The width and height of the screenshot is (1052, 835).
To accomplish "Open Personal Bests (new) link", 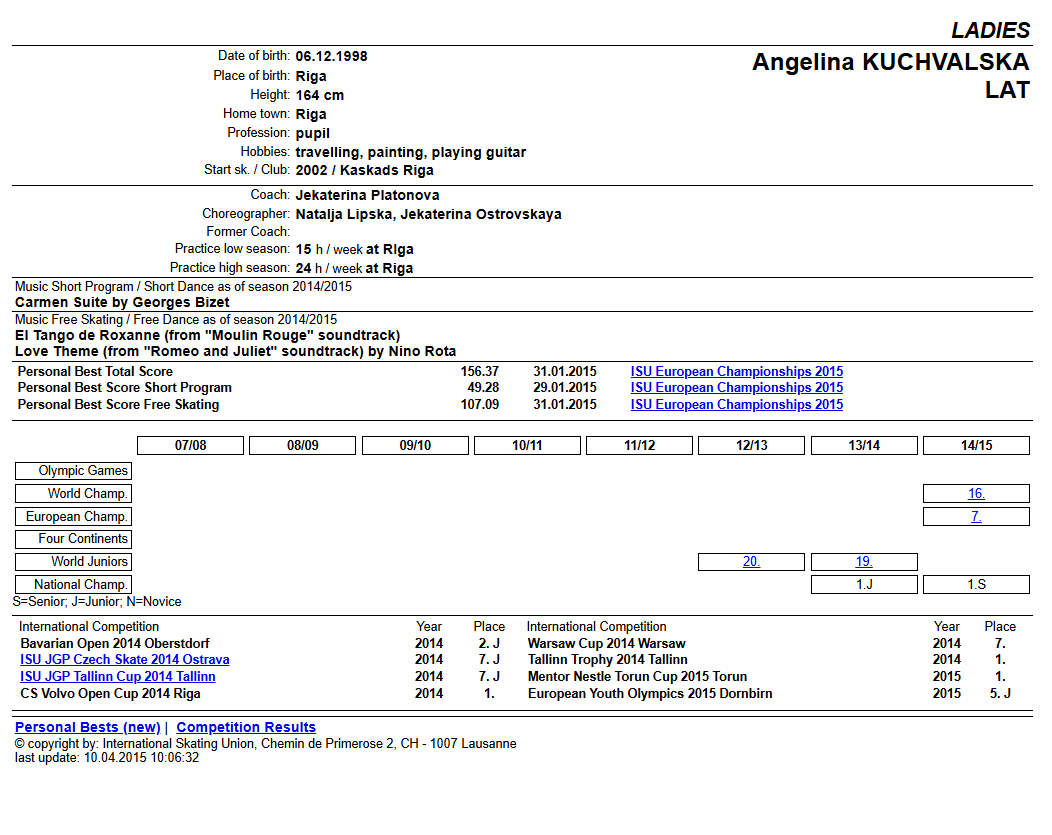I will [x=87, y=727].
